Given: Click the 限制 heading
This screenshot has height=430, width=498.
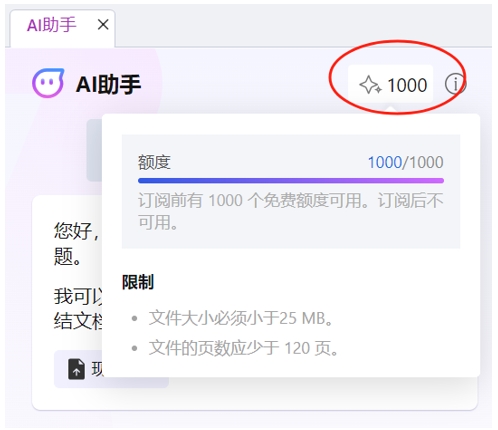Looking at the screenshot, I should tap(138, 282).
